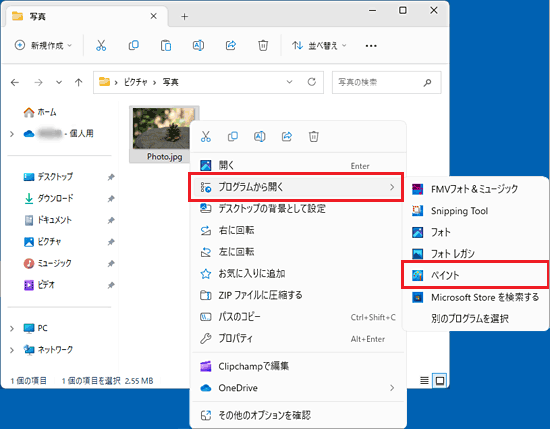Click the Copy icon in Explorer toolbar

[133, 46]
